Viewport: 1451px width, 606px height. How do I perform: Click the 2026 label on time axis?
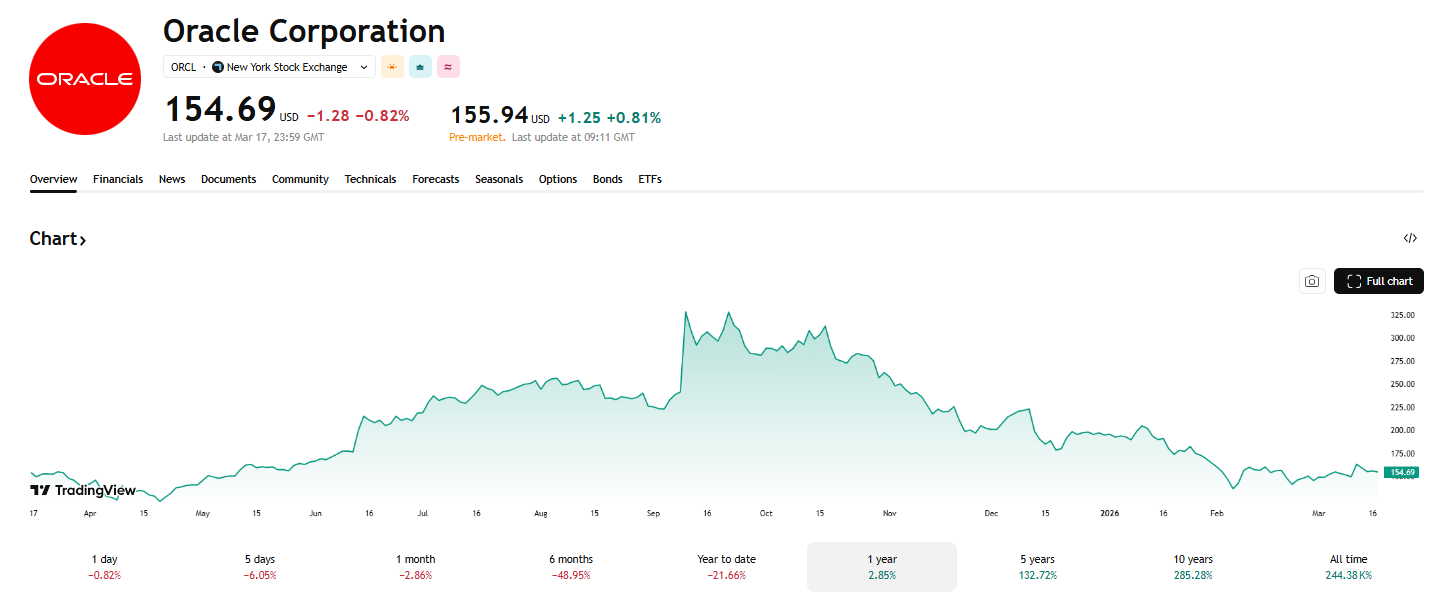1109,513
